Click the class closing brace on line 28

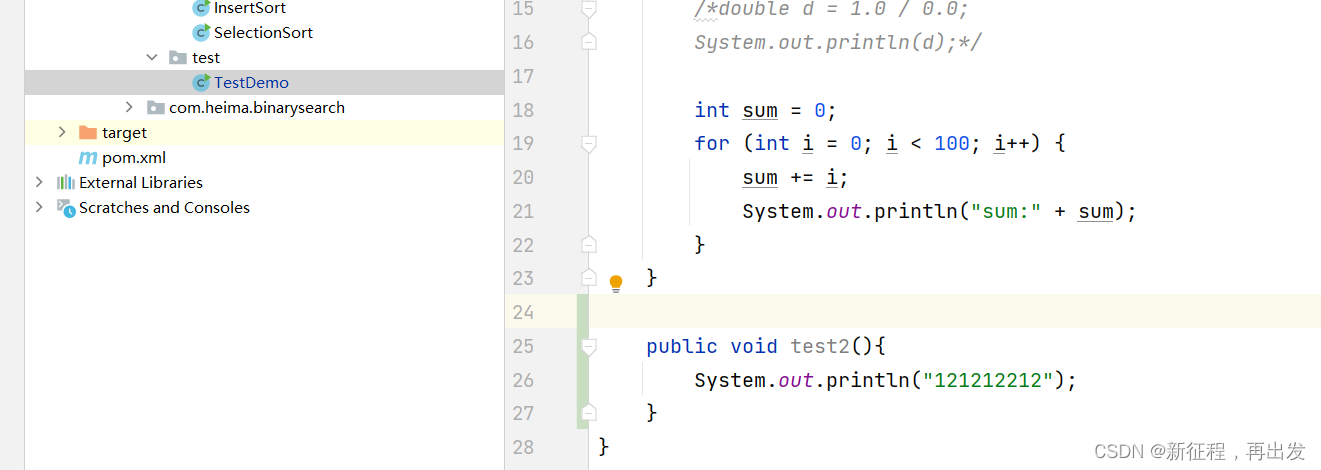(x=604, y=446)
